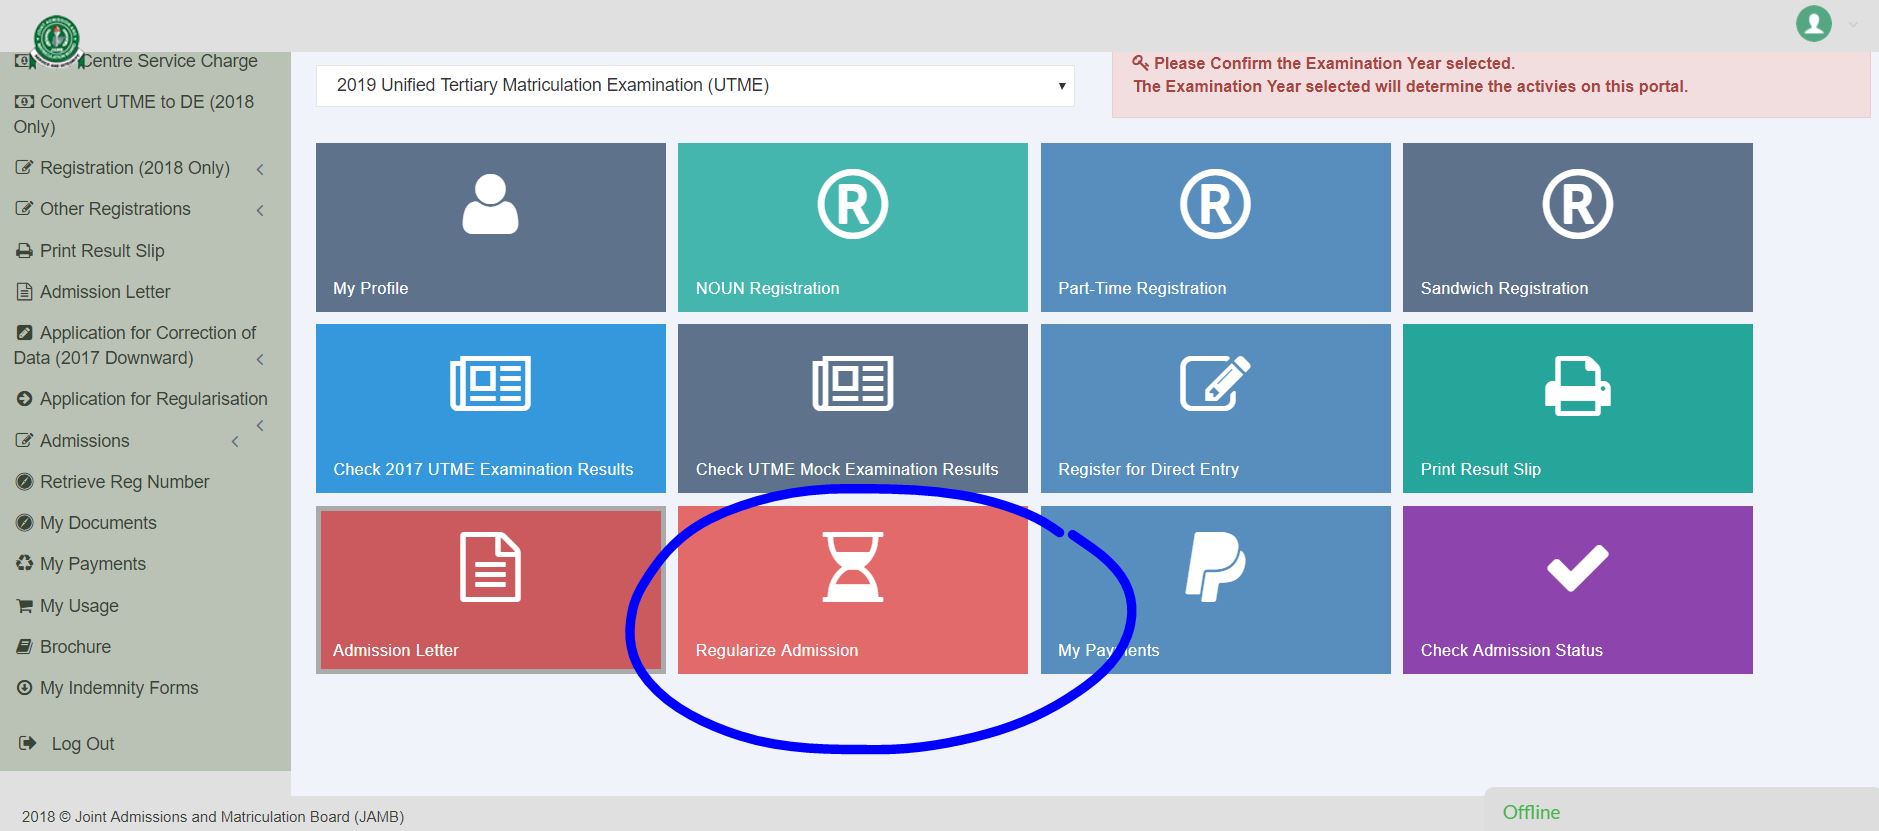Open the My Profile person icon
Image resolution: width=1879 pixels, height=831 pixels.
490,204
